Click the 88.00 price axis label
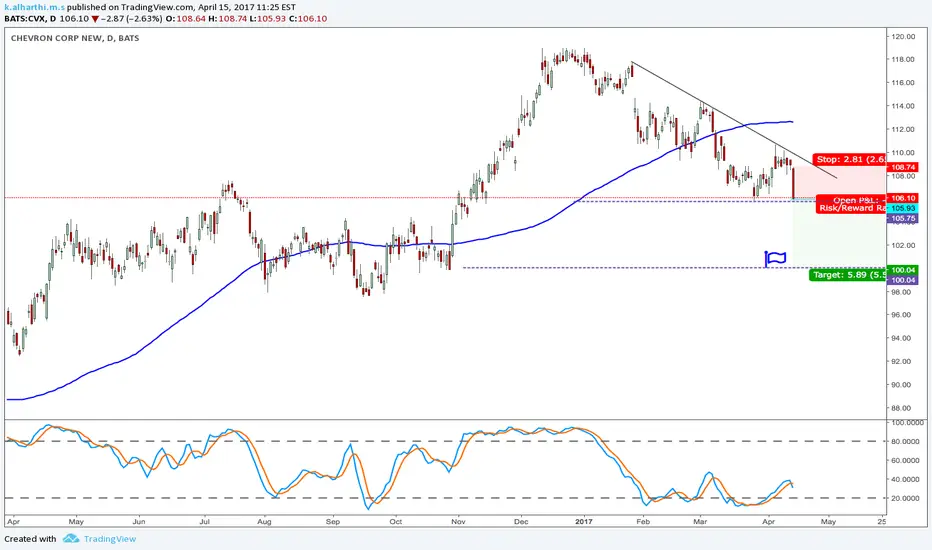 click(x=901, y=408)
